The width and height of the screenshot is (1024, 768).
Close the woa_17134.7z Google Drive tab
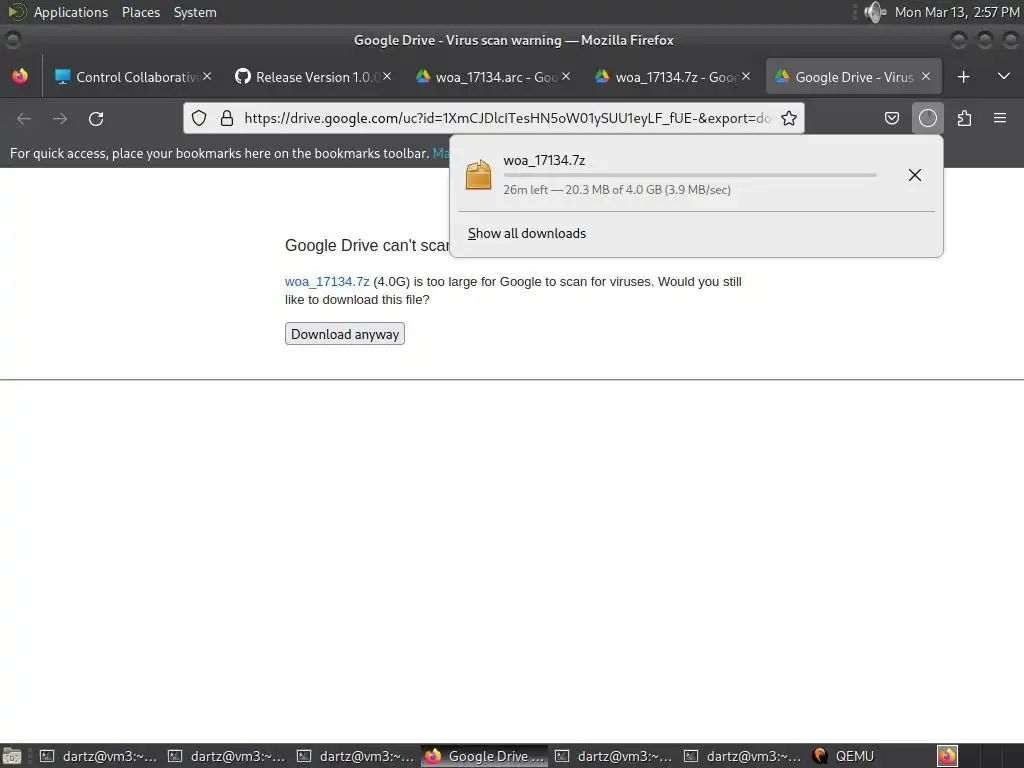click(x=746, y=76)
